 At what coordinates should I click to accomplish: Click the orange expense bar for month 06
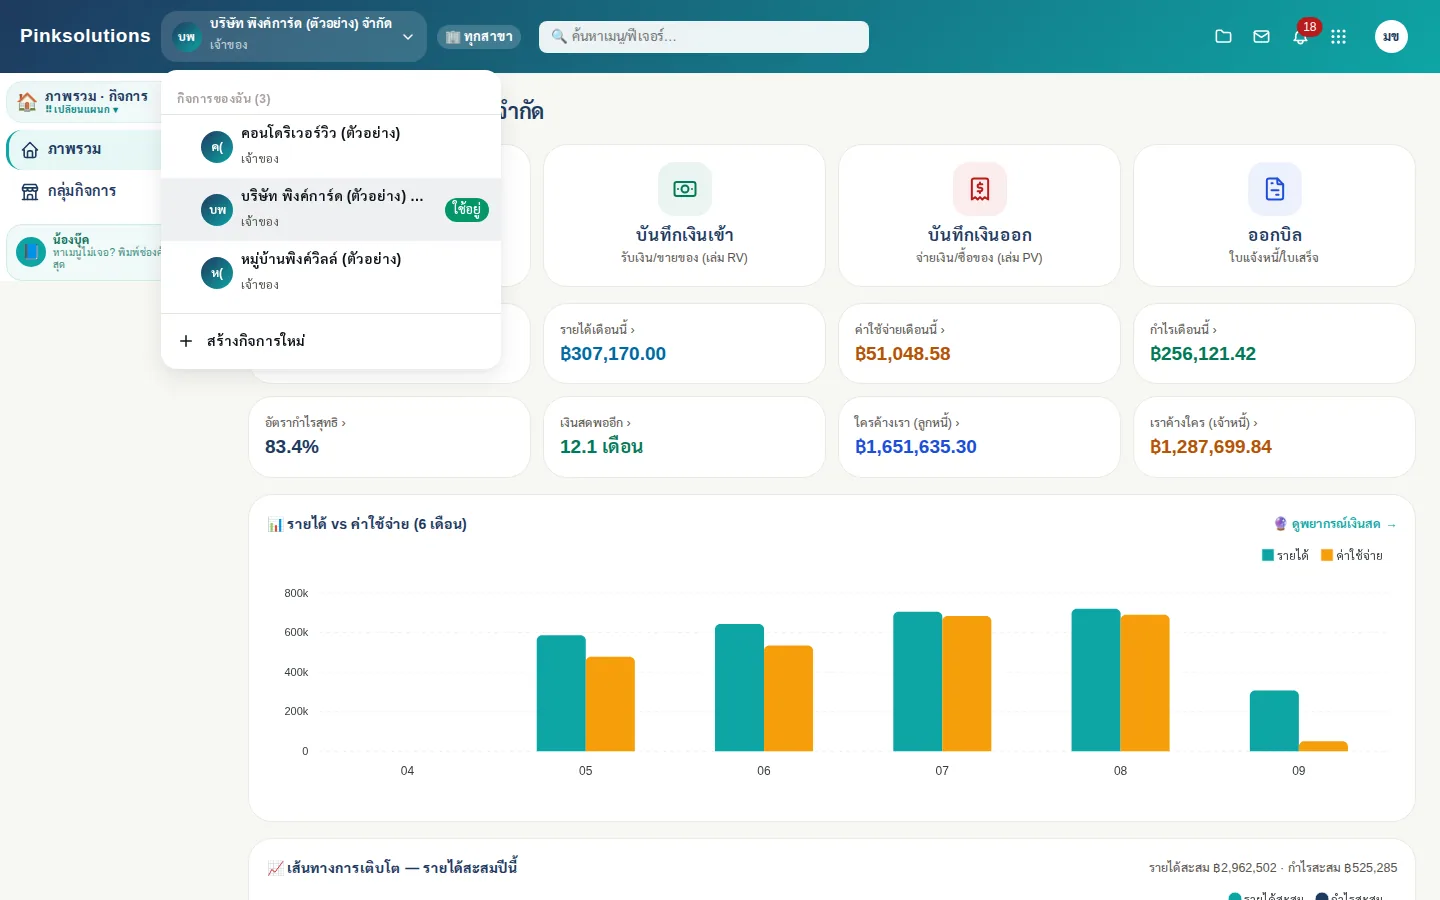789,698
